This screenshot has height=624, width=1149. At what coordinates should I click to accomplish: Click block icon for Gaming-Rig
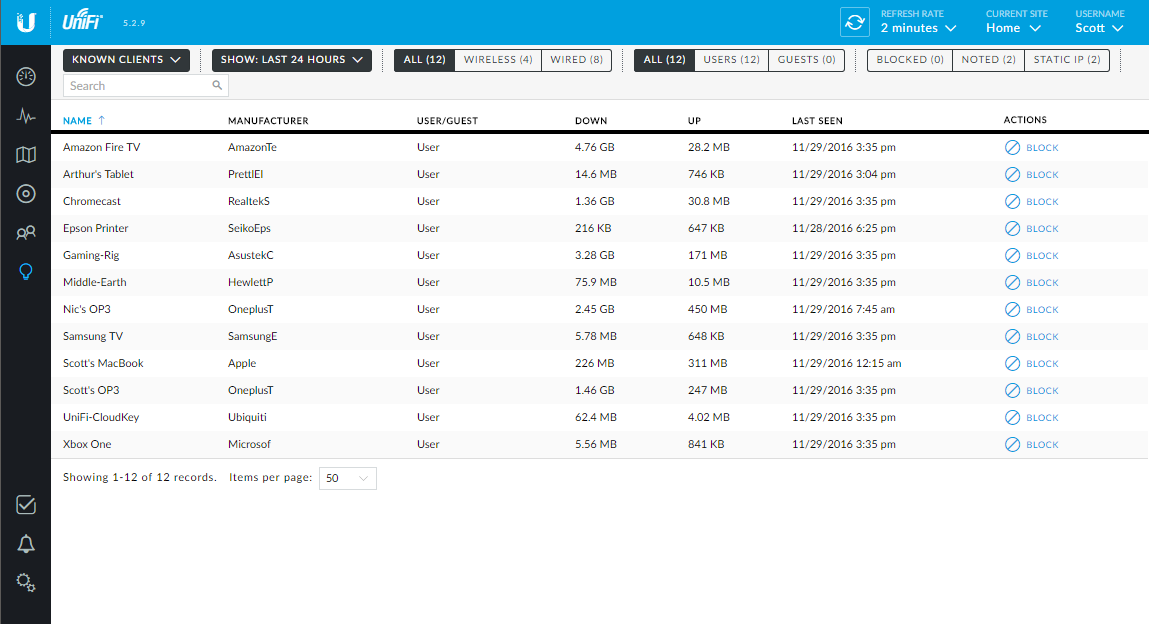1012,256
